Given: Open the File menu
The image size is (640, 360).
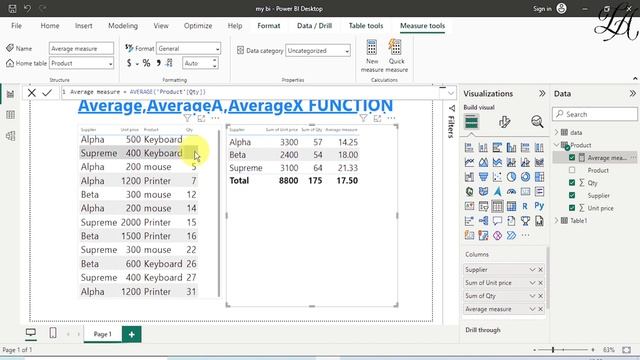Looking at the screenshot, I should click(x=16, y=26).
